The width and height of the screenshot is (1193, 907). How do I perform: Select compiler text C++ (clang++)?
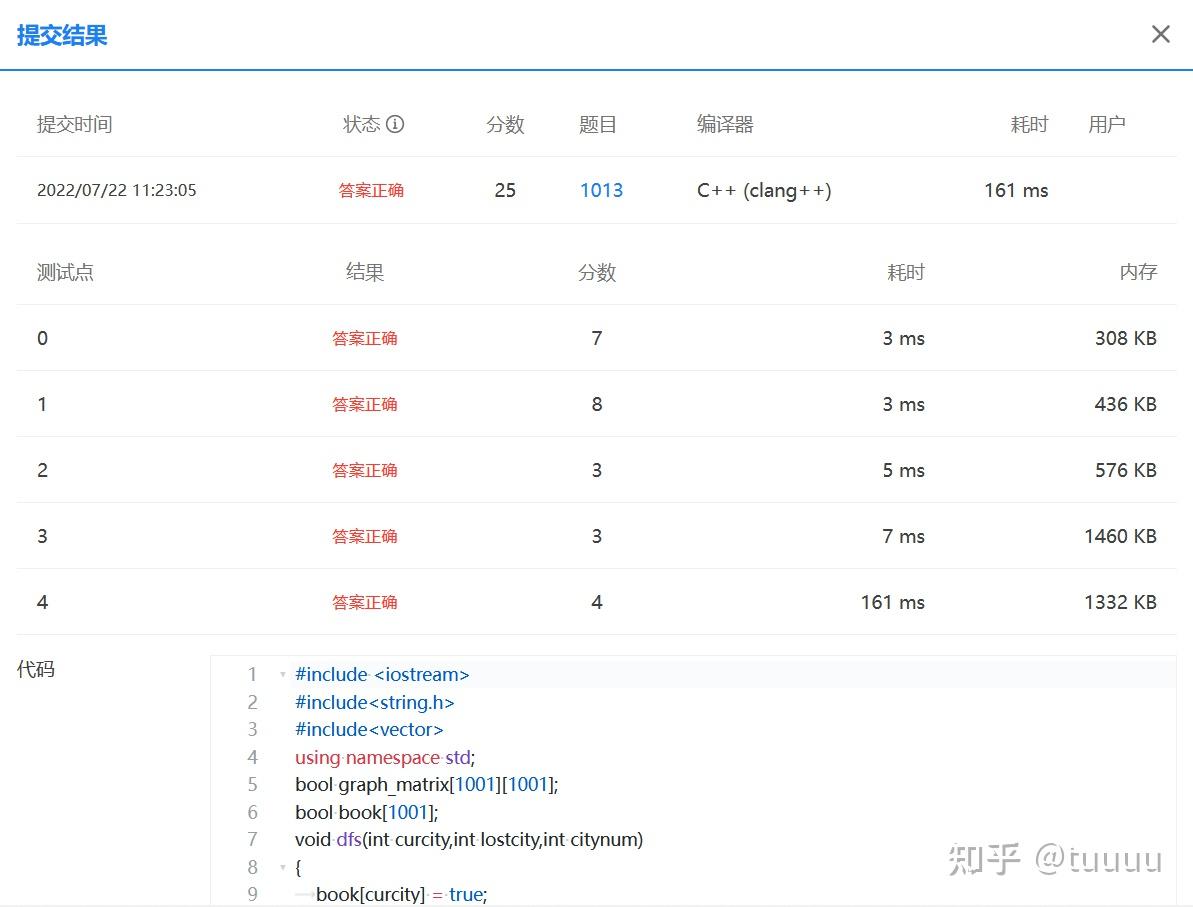pyautogui.click(x=764, y=190)
